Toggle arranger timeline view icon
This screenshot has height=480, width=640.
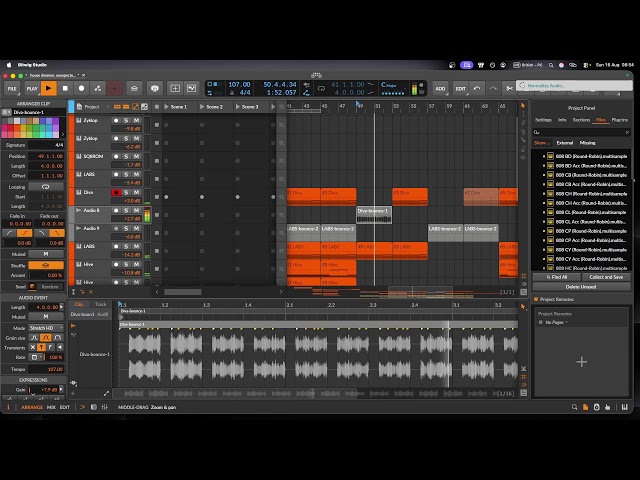[126, 107]
